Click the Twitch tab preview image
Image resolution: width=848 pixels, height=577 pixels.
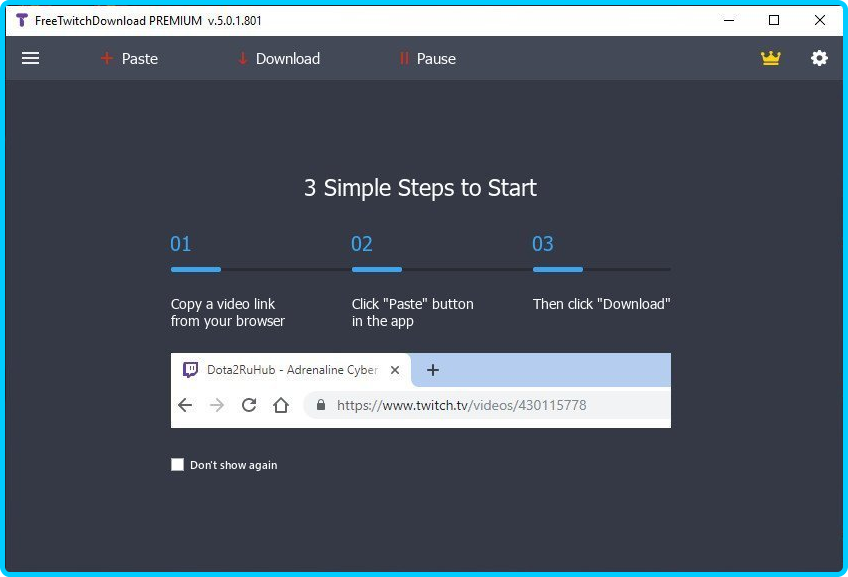pyautogui.click(x=421, y=390)
